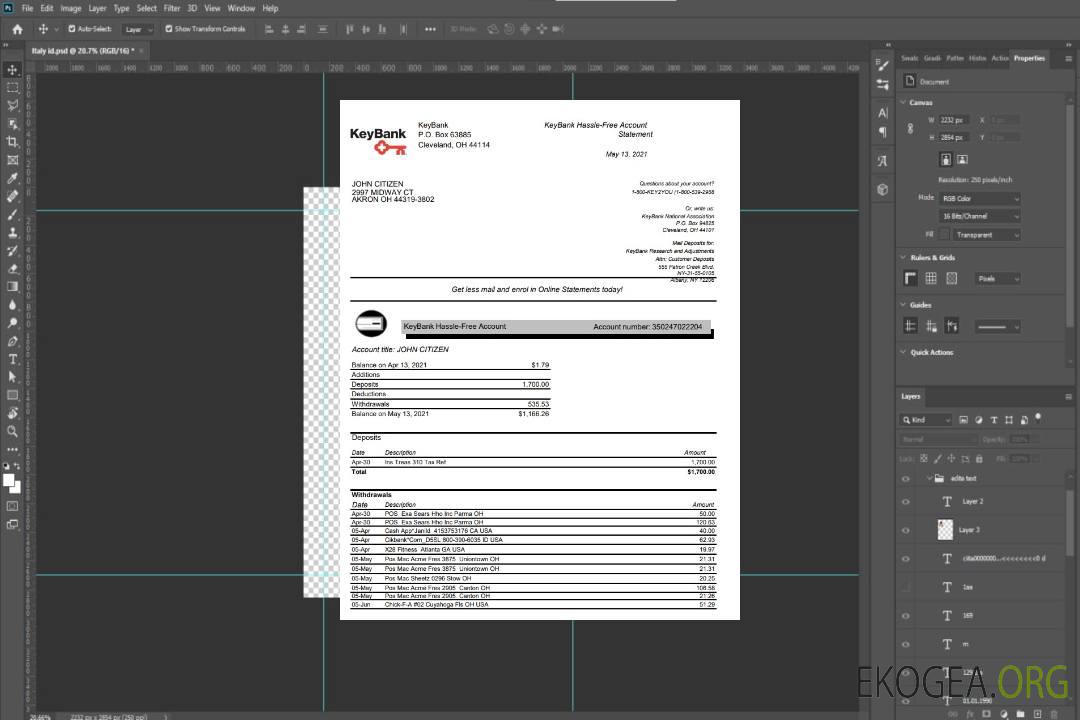This screenshot has width=1080, height=720.
Task: Click the lock guides icon
Action: (931, 326)
